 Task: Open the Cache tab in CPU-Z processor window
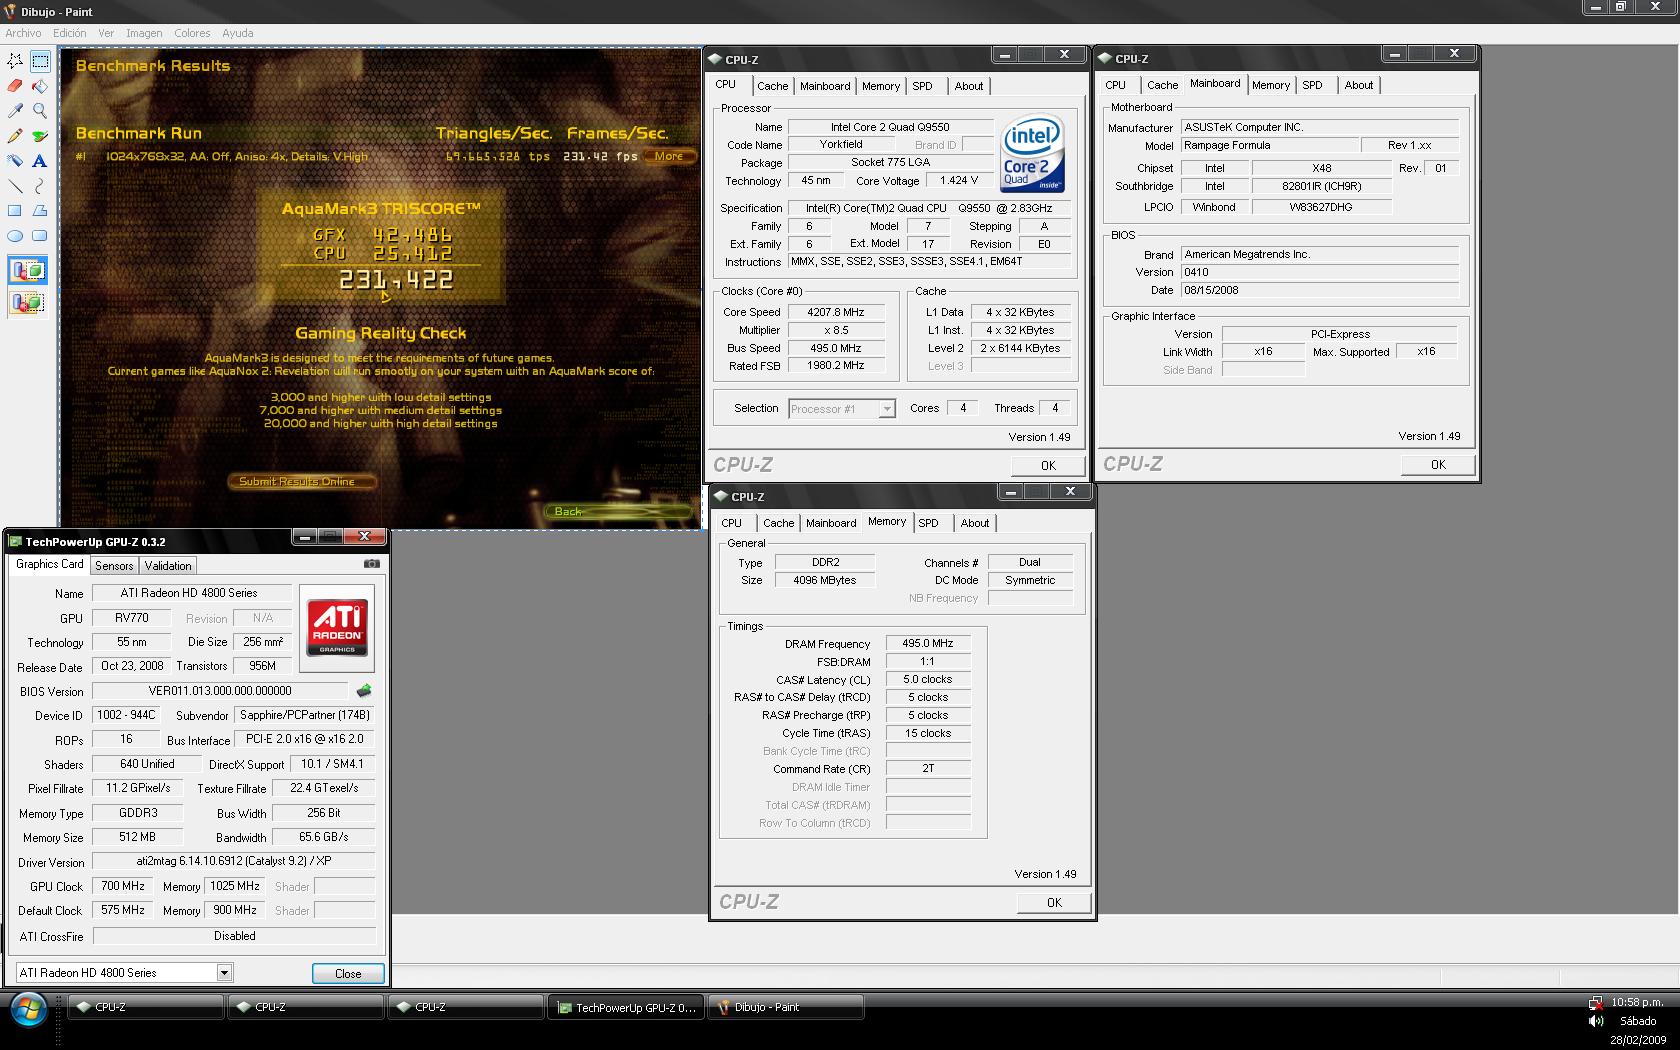tap(773, 87)
